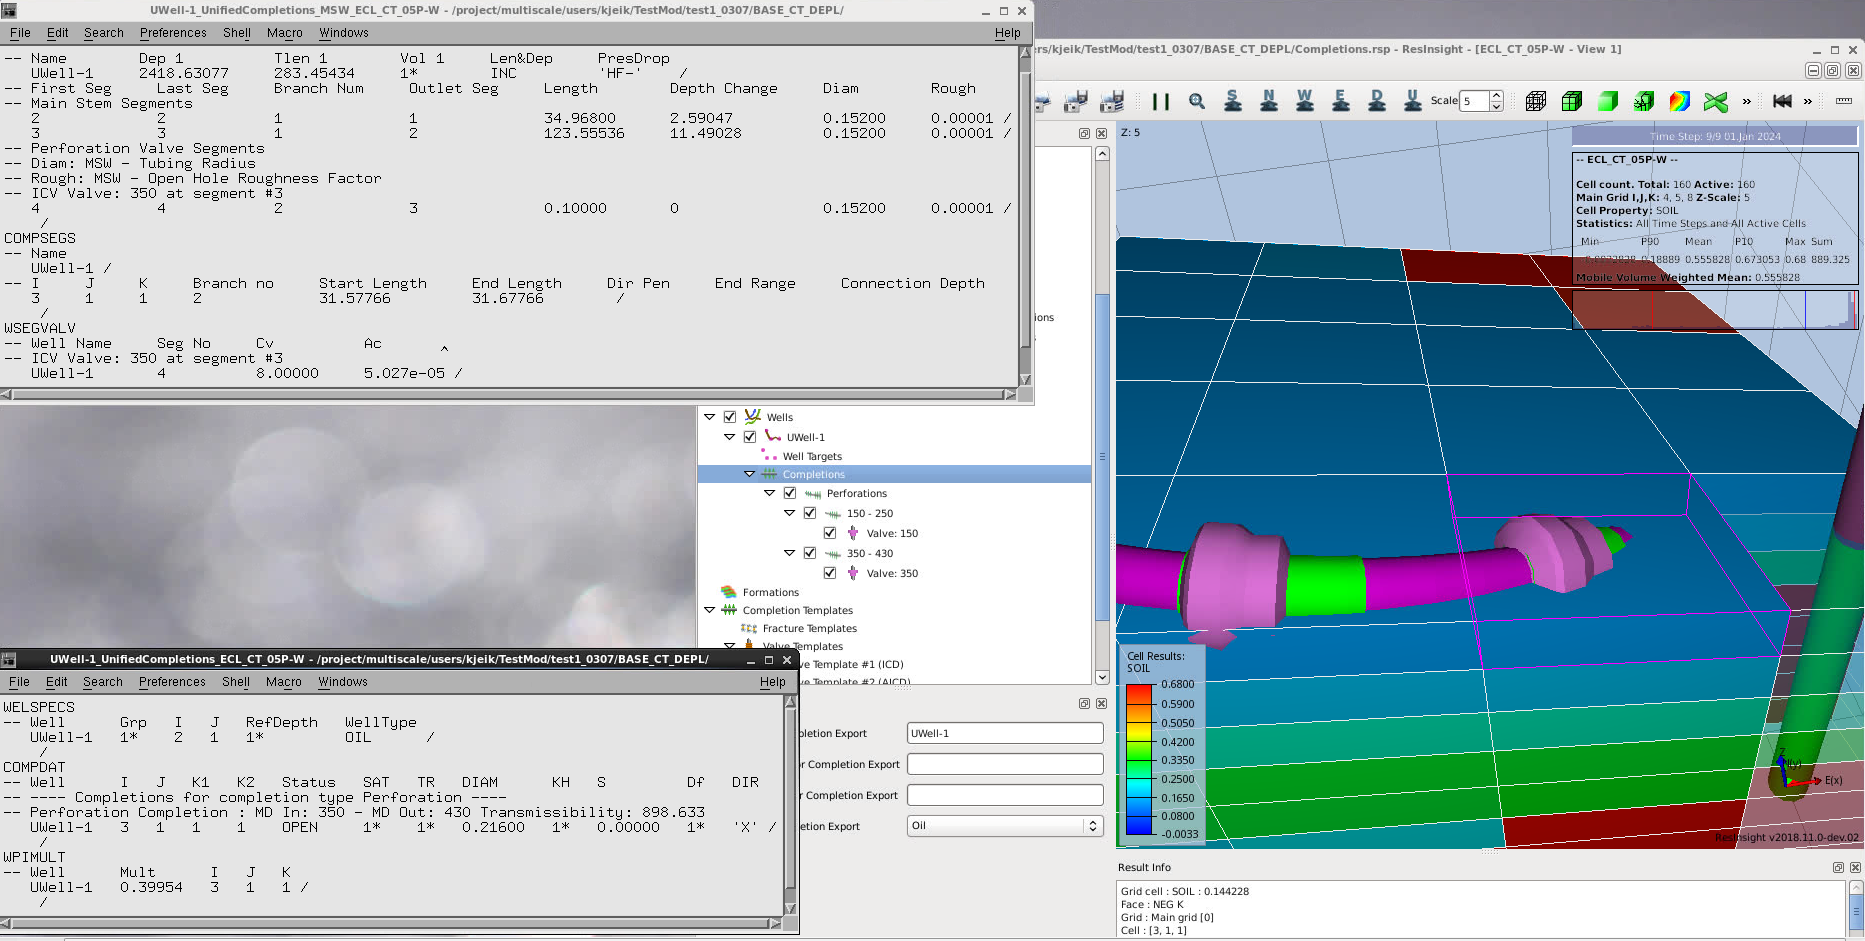Uncheck the Wells checkbox in the tree

pyautogui.click(x=730, y=417)
